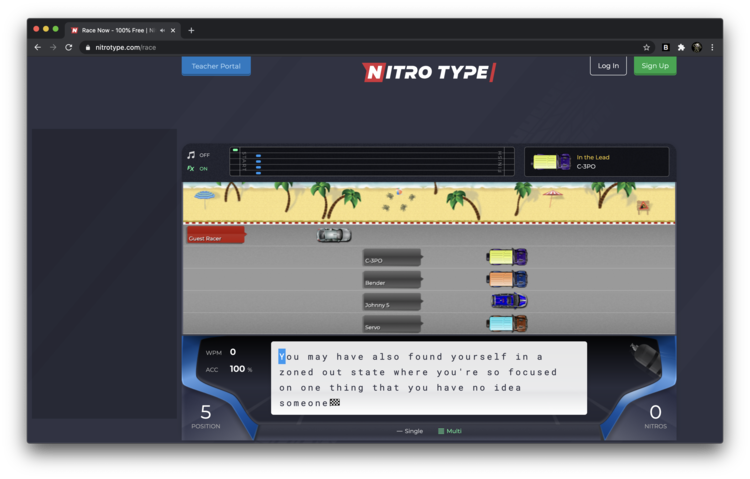Click the NITROS counter
The width and height of the screenshot is (750, 479).
click(655, 416)
